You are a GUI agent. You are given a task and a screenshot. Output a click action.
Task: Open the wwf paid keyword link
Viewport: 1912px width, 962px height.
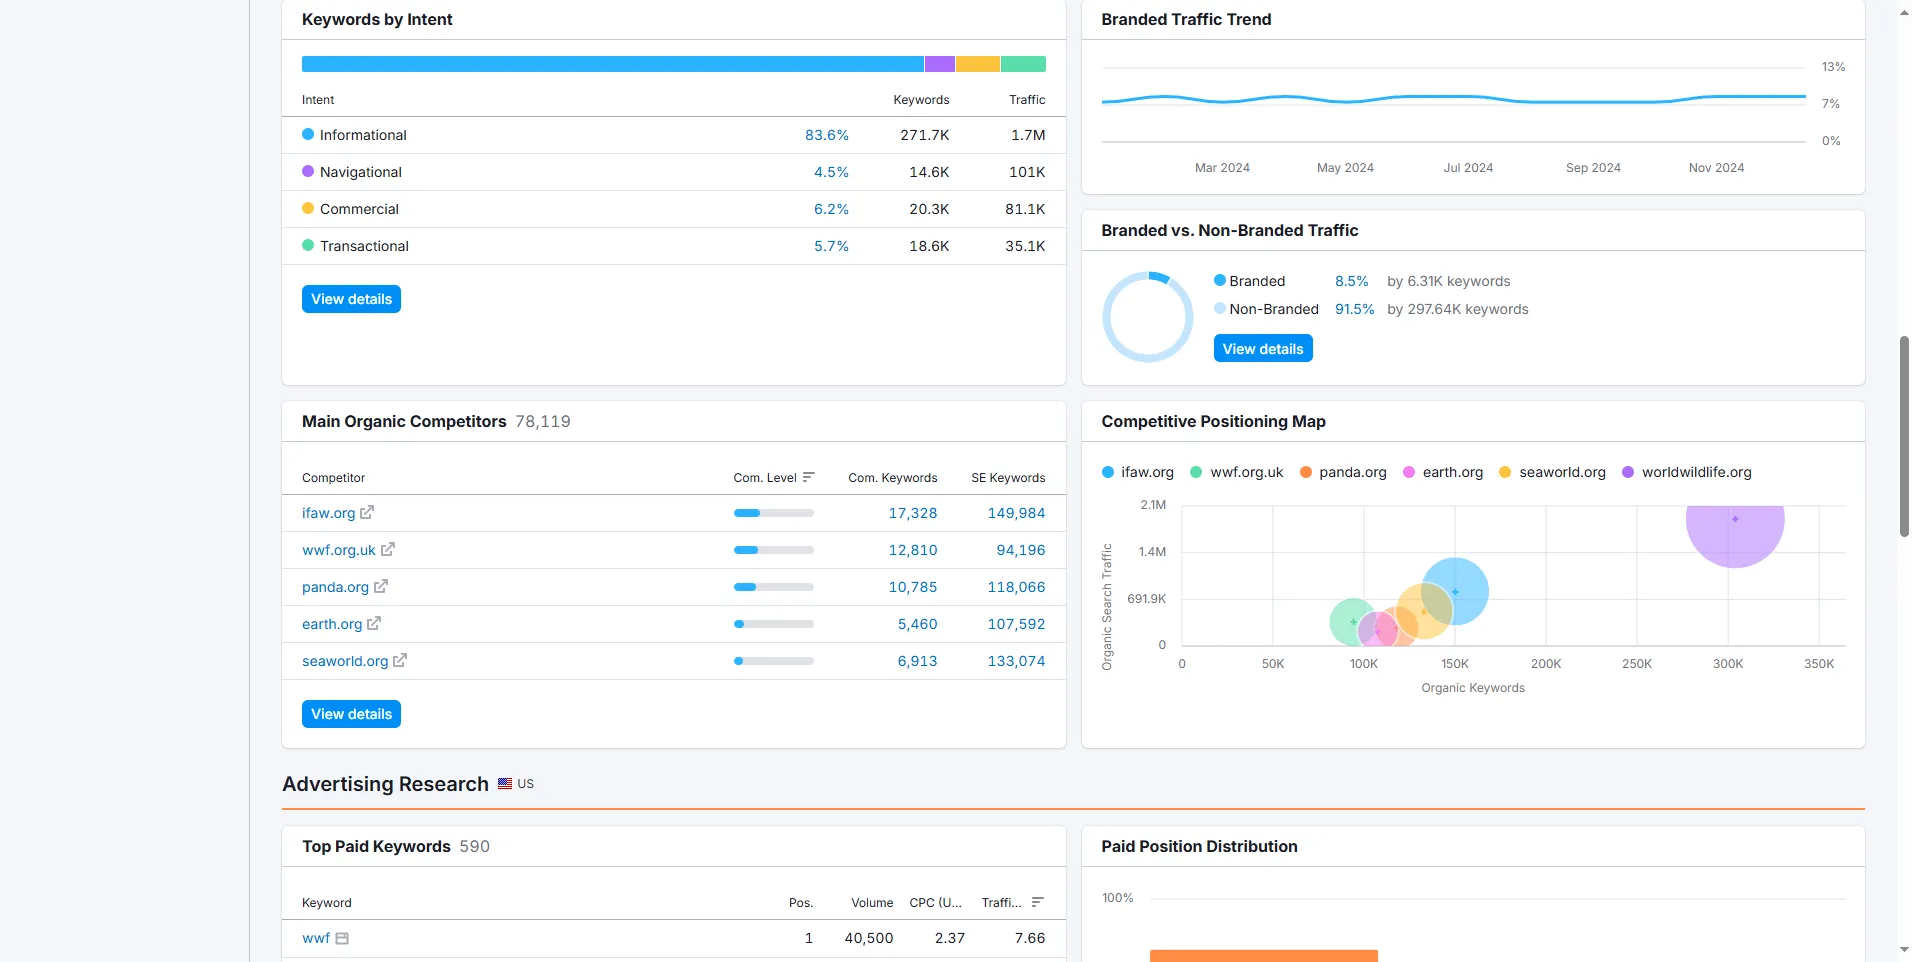point(316,938)
